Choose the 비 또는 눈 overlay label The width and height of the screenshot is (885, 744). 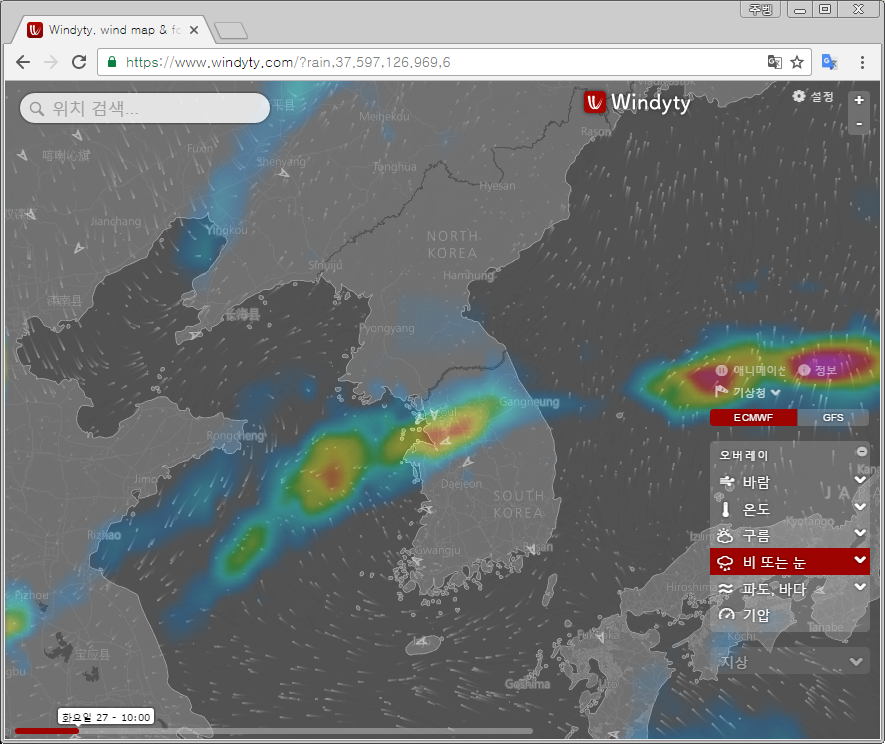pyautogui.click(x=774, y=562)
